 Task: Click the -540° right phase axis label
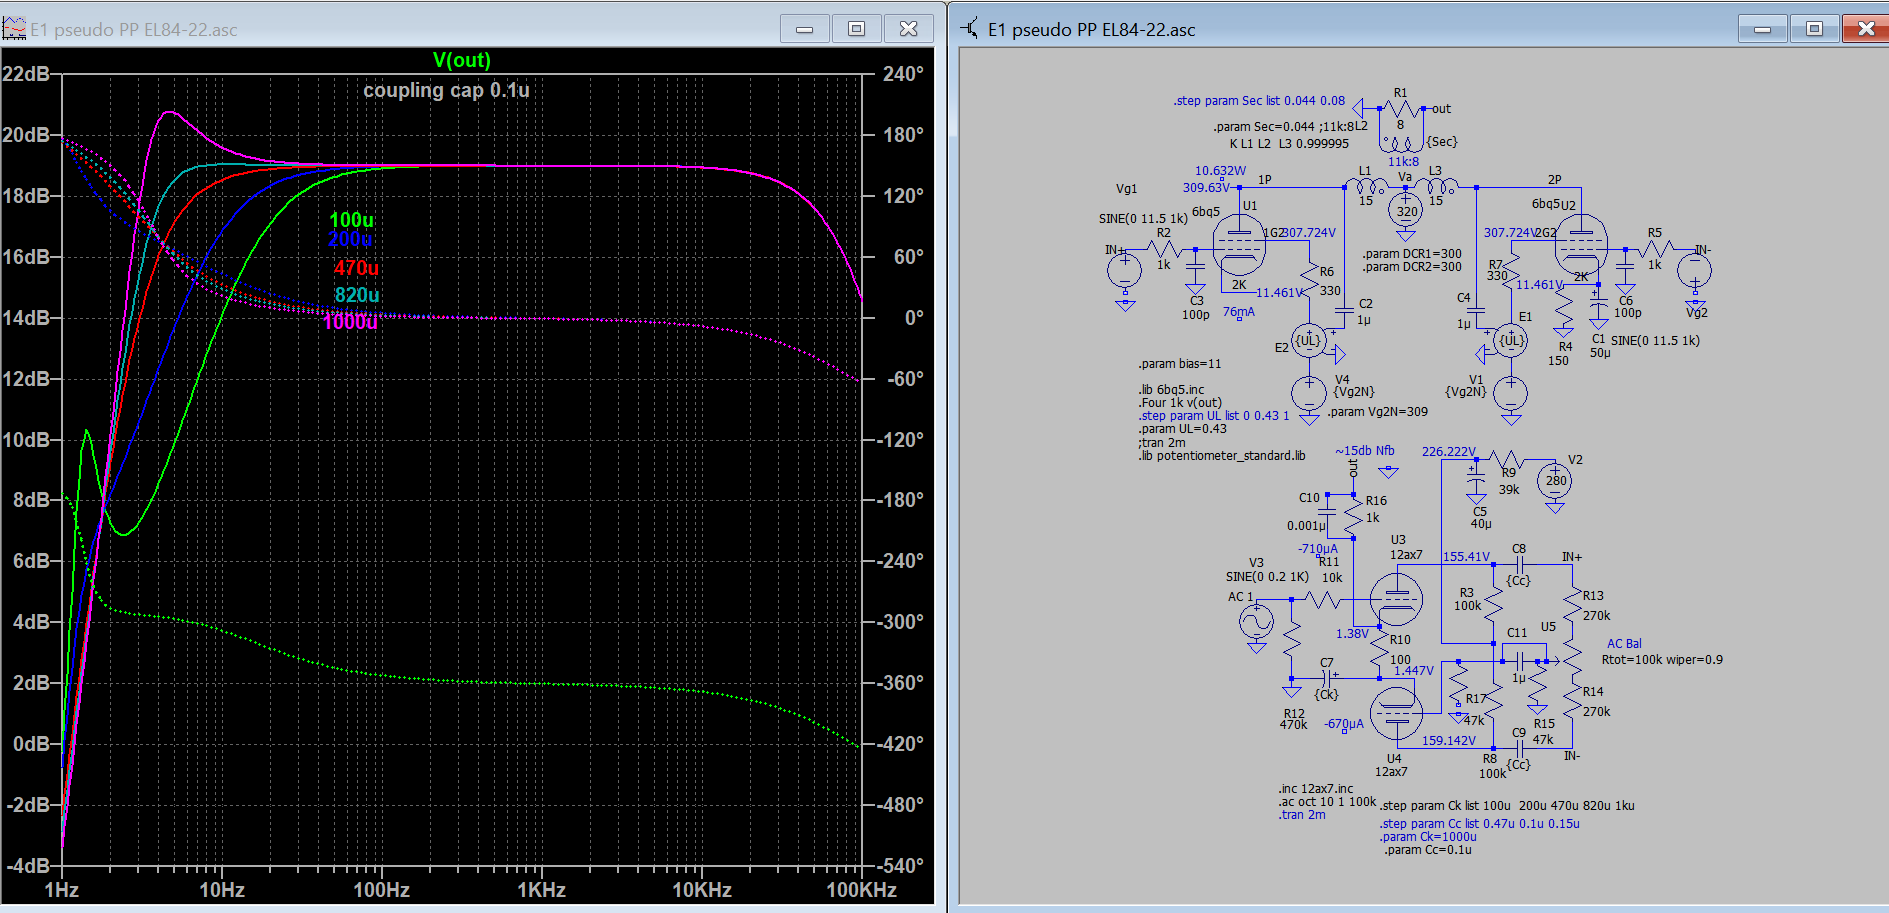click(901, 866)
